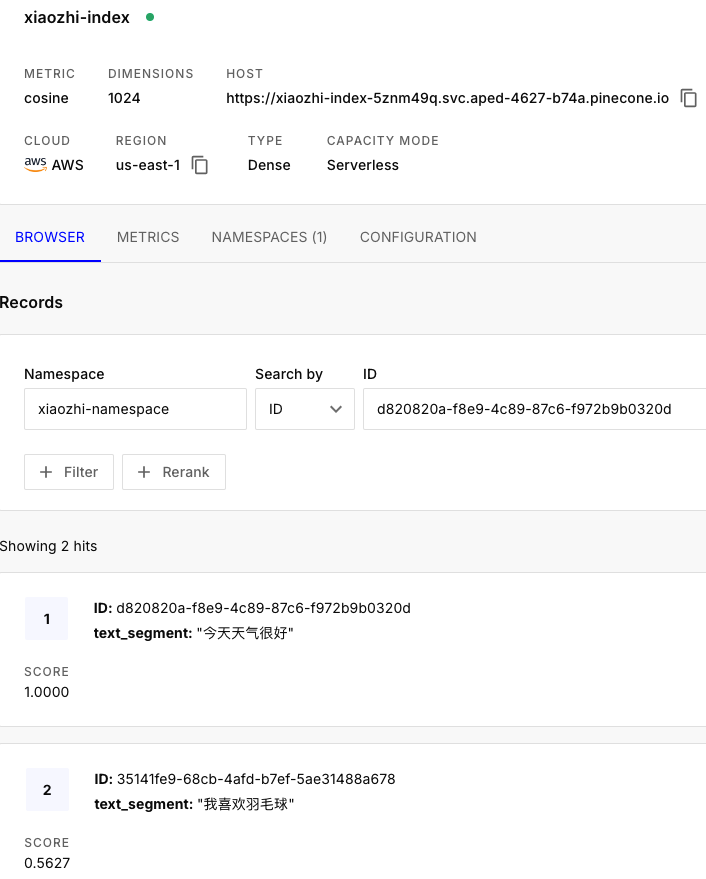The height and width of the screenshot is (879, 706).
Task: Copy the us-east-1 region value
Action: tap(200, 165)
